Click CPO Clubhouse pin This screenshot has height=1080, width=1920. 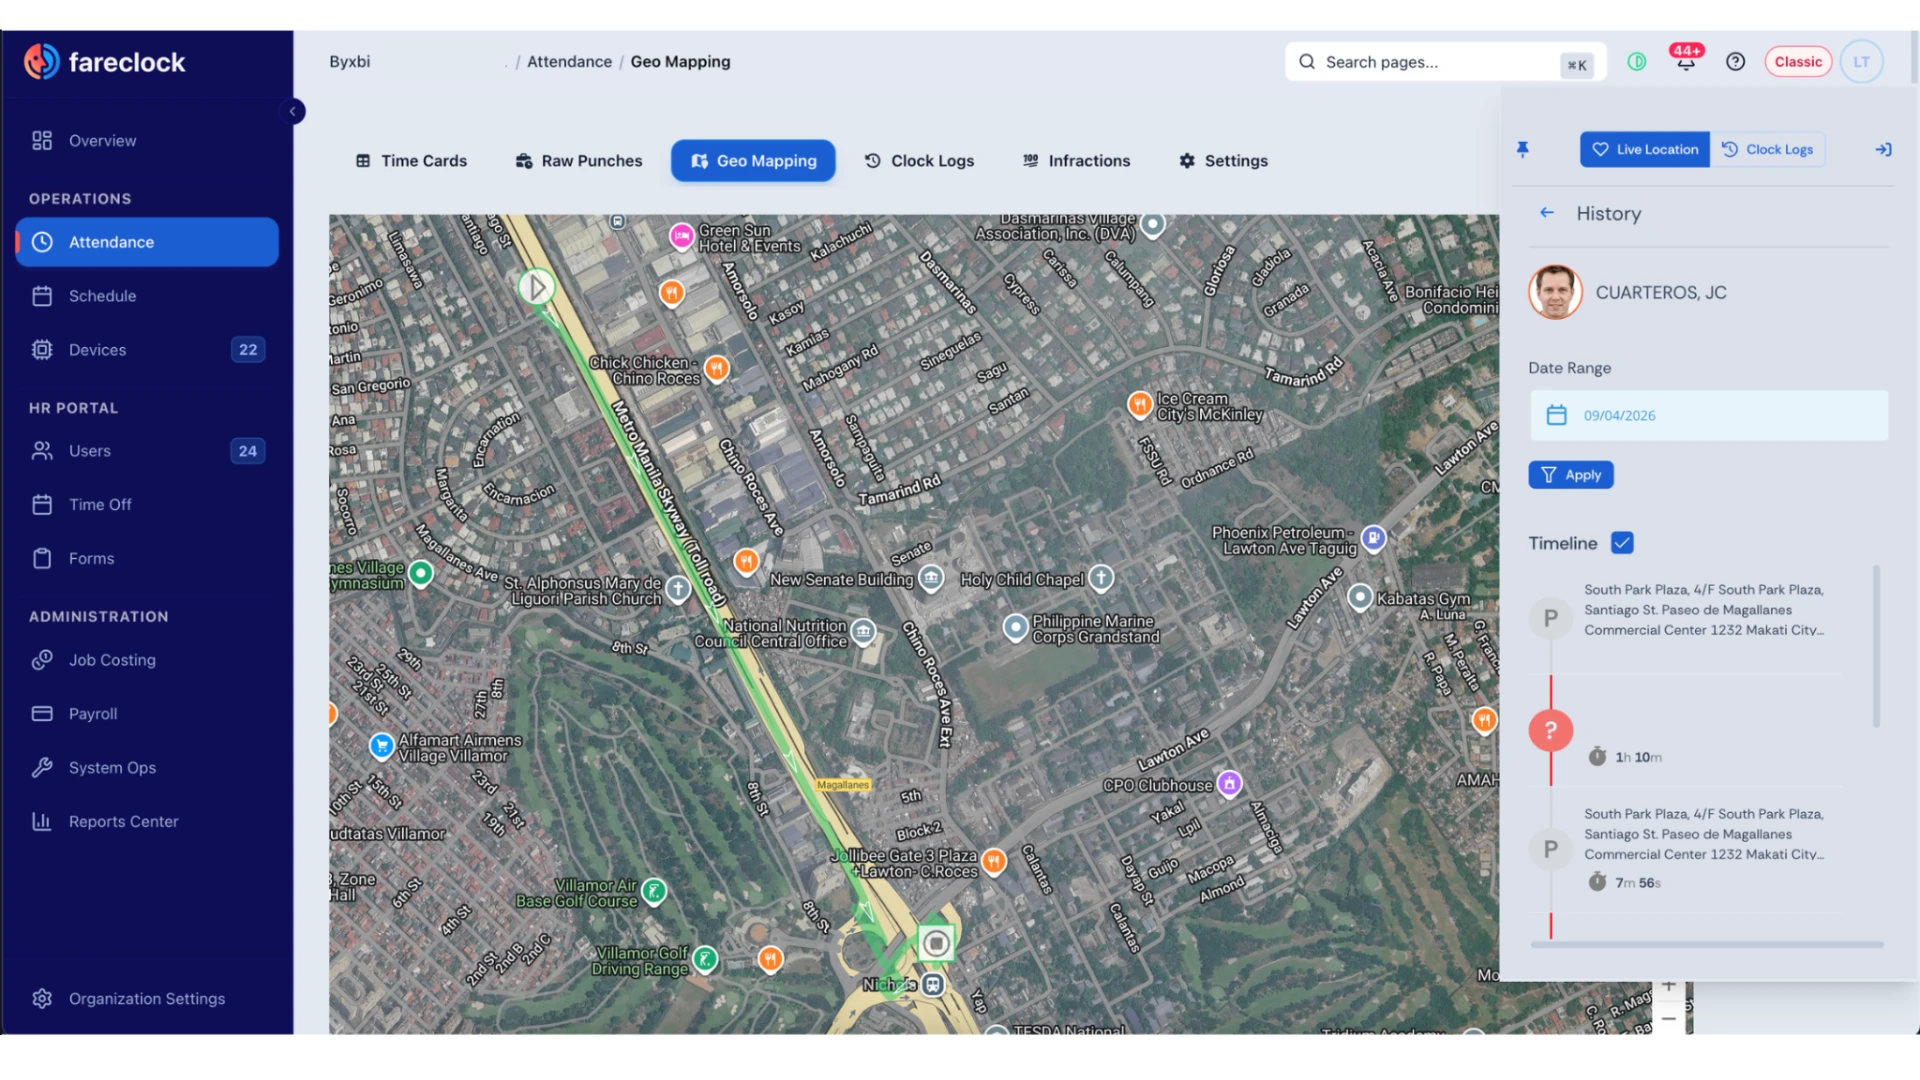pos(1230,783)
